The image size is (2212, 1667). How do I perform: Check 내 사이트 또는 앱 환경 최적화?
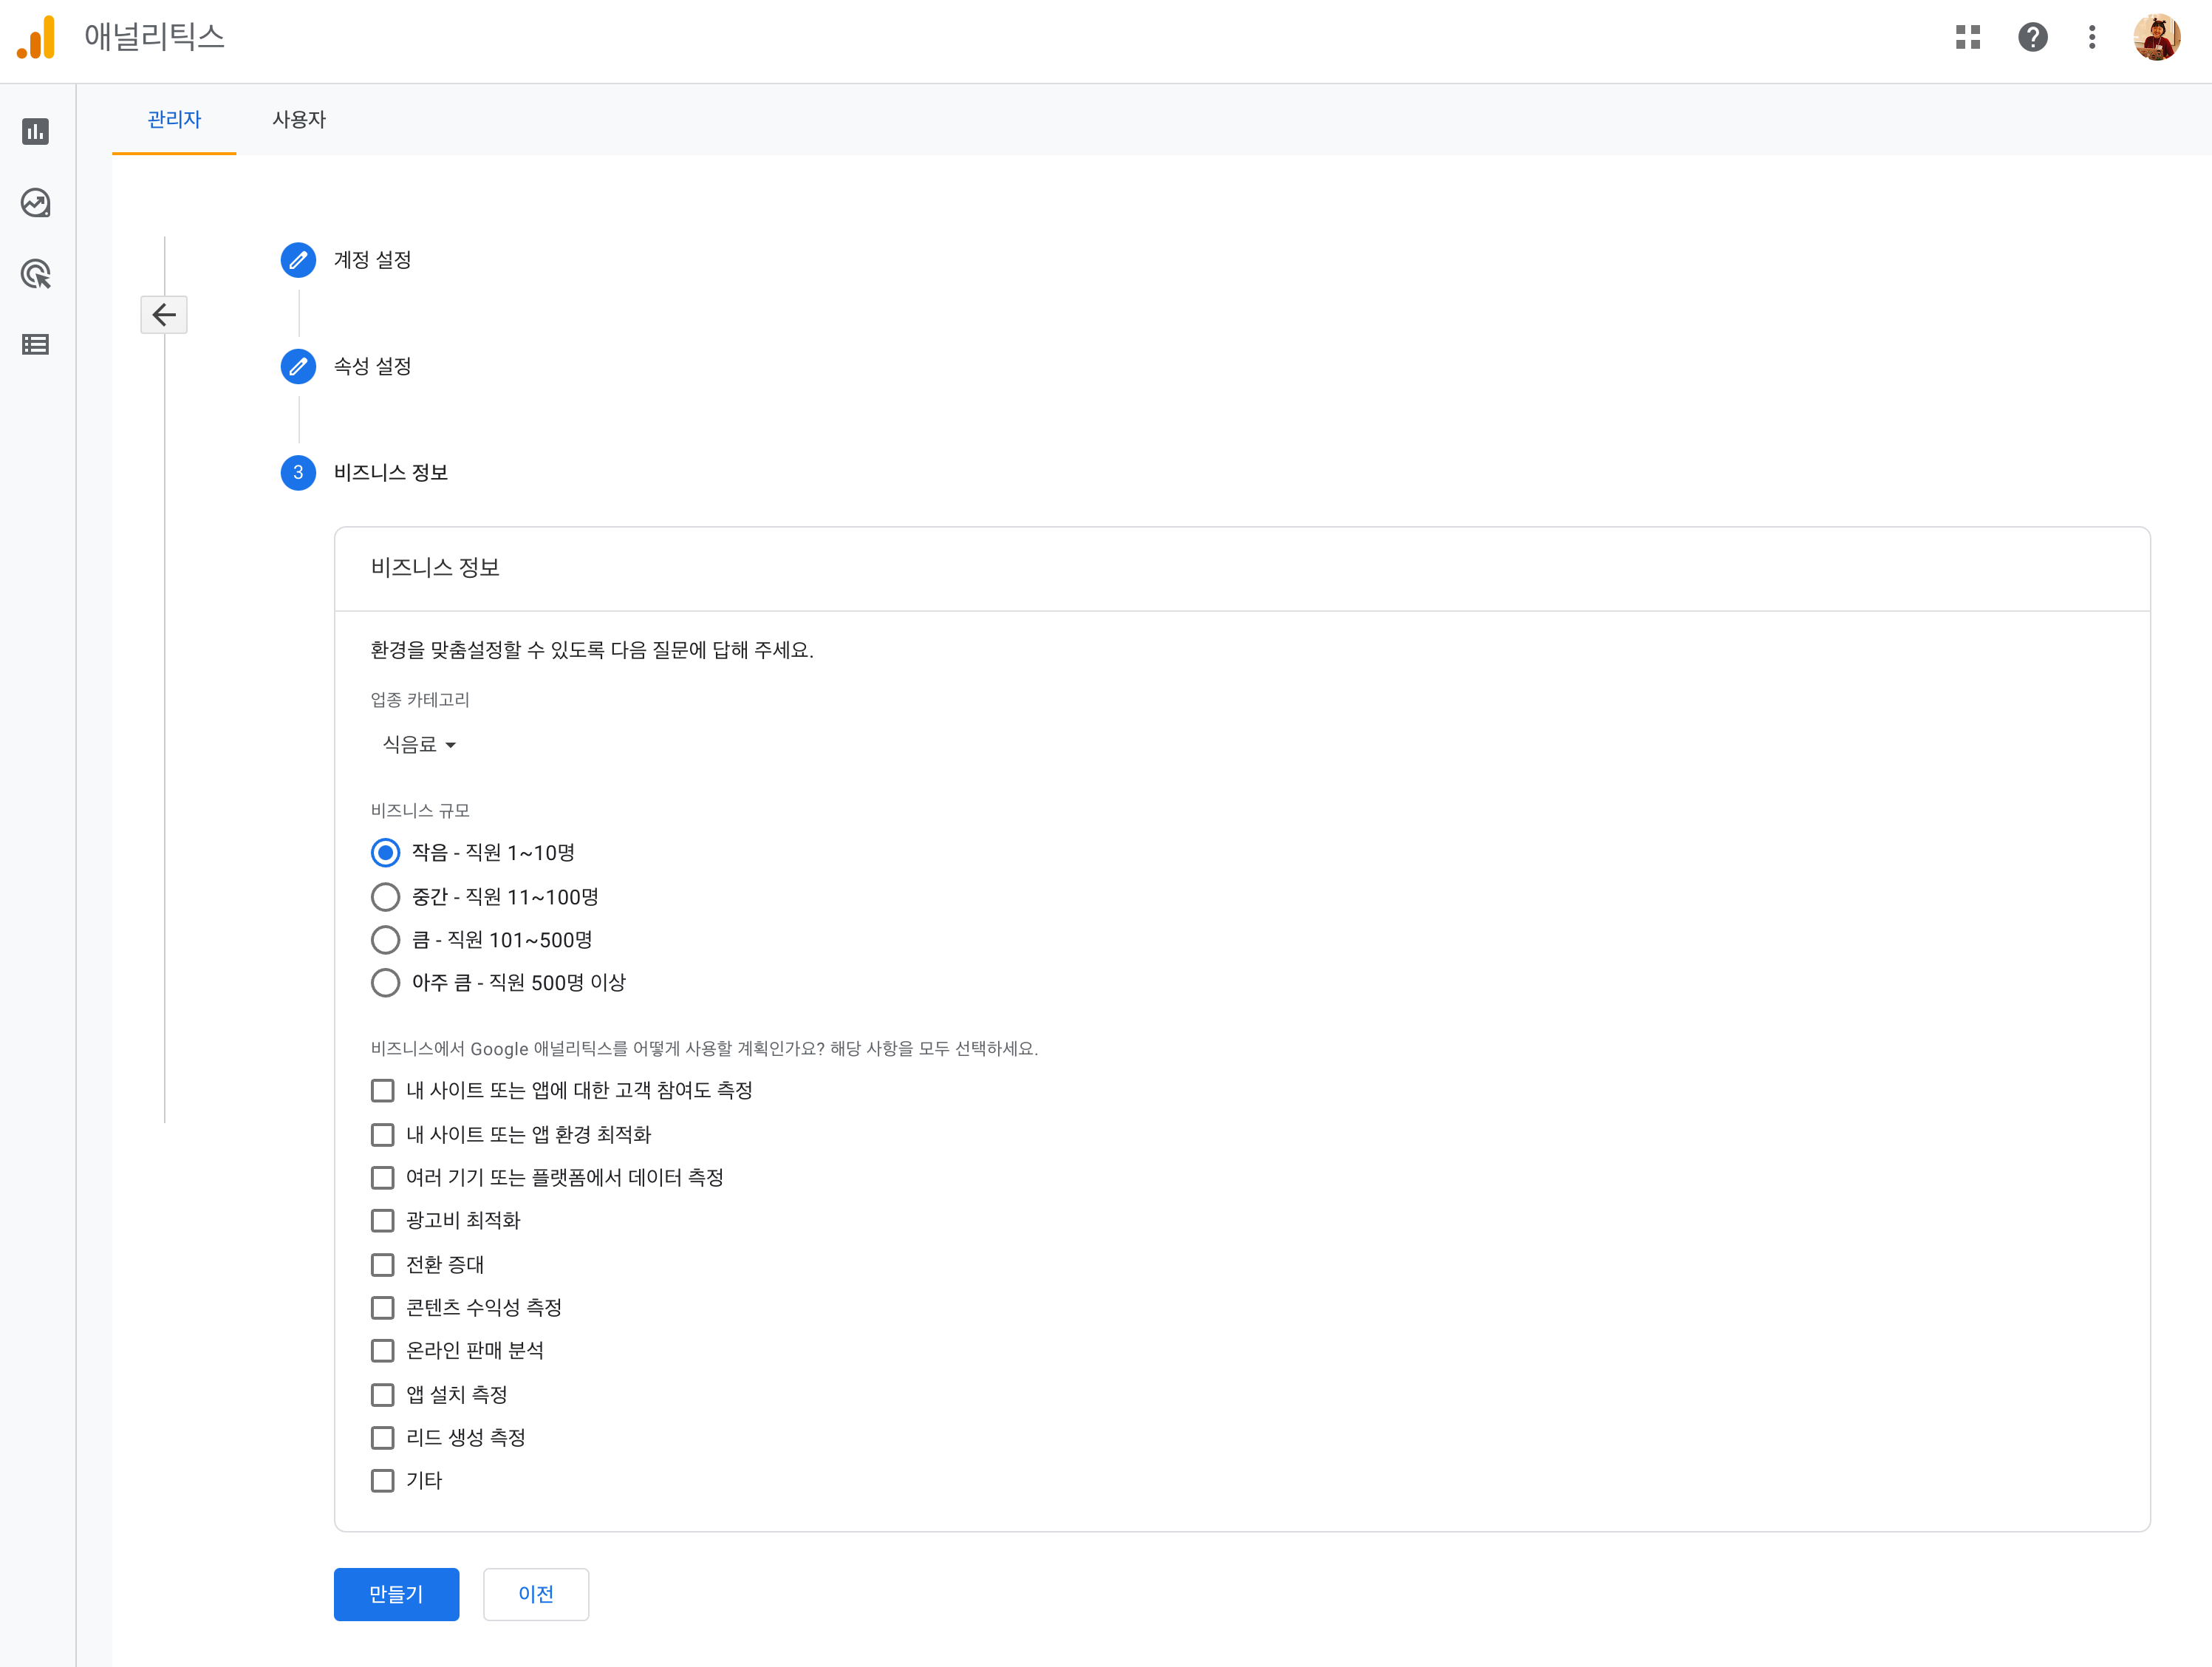383,1135
